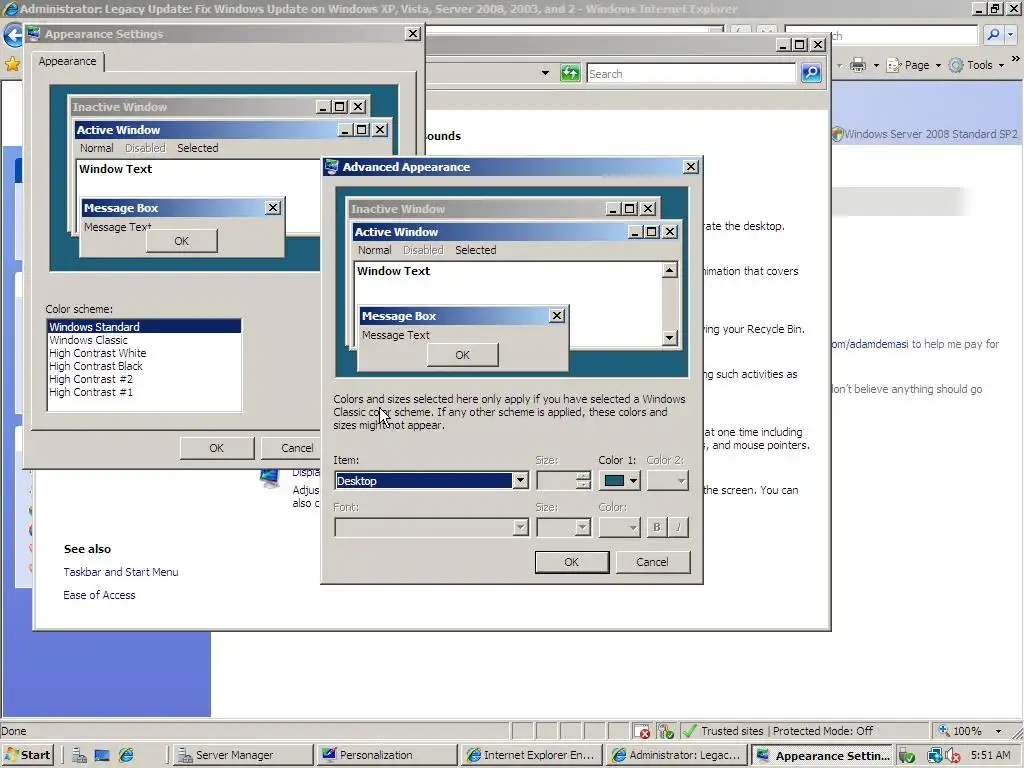
Task: Switch to Personalization taskbar button
Action: tap(387, 755)
